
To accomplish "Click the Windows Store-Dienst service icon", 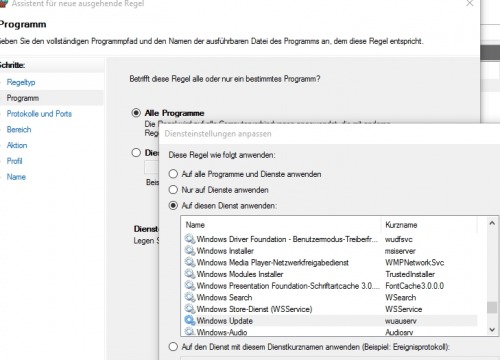I will coord(190,309).
